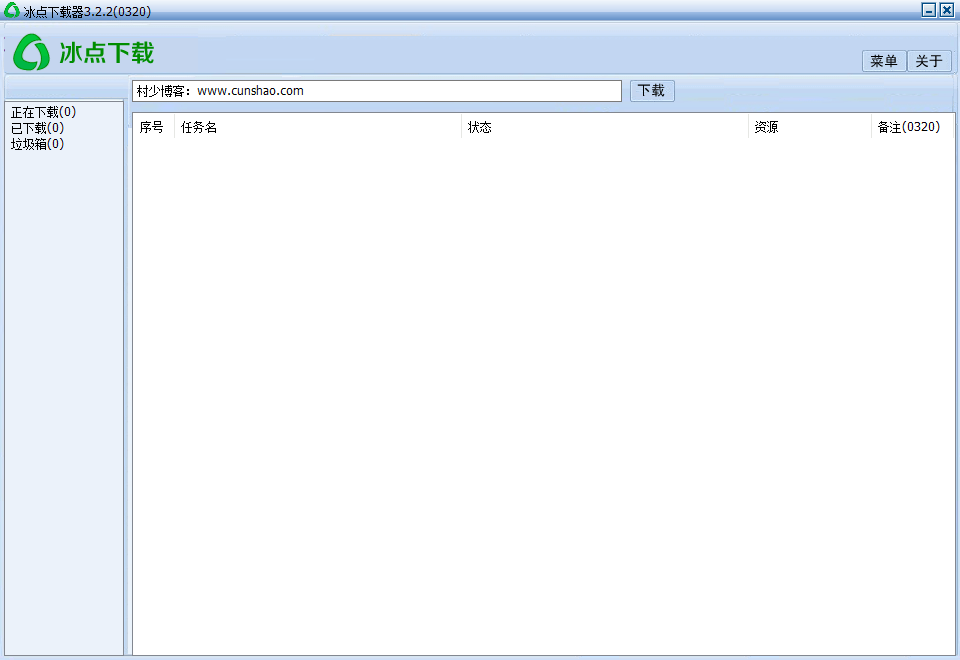Open the 关于 about dialog
960x660 pixels.
click(929, 61)
